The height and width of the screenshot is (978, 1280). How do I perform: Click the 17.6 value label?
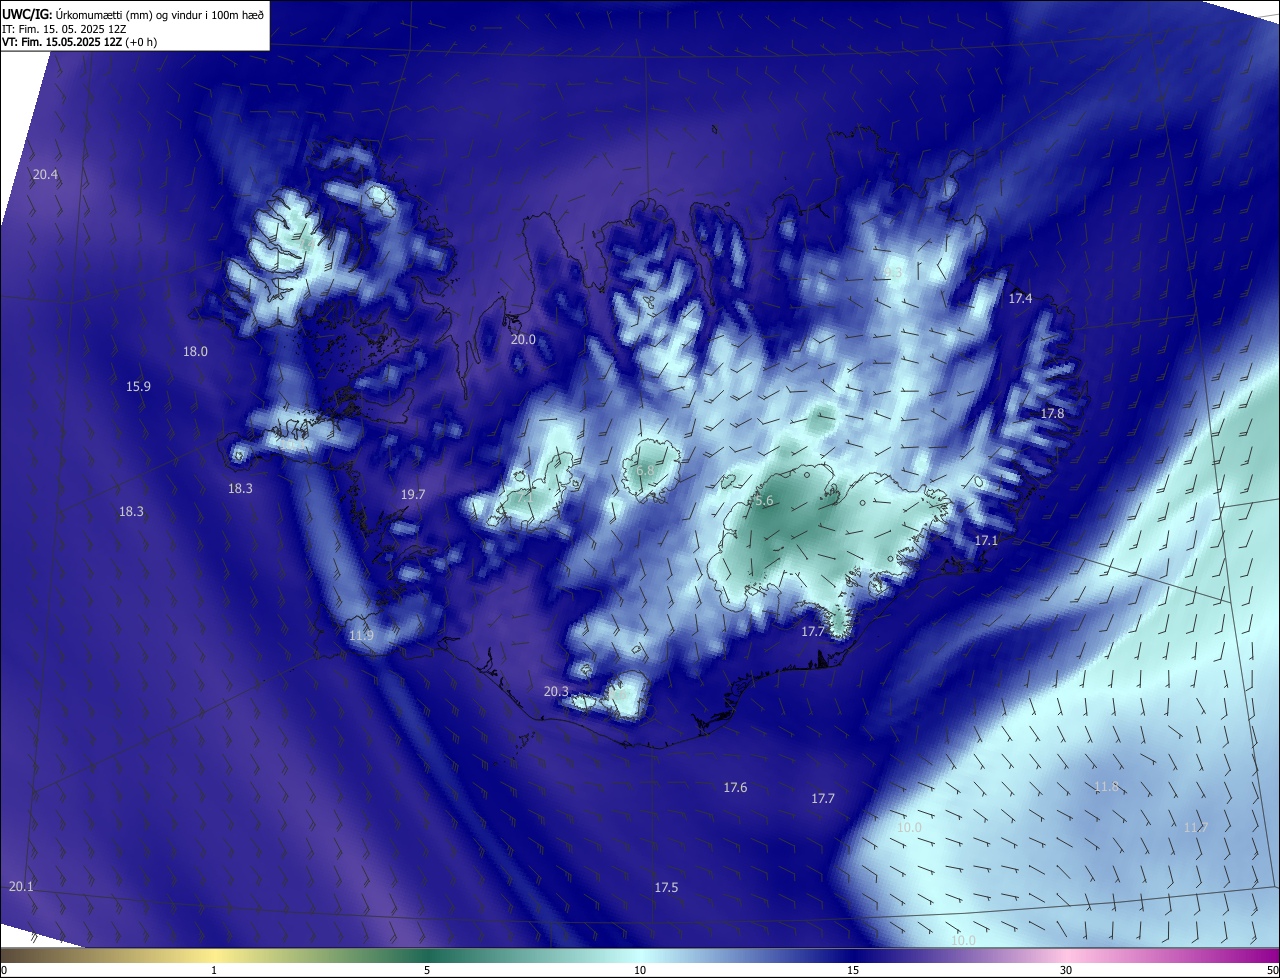(735, 788)
